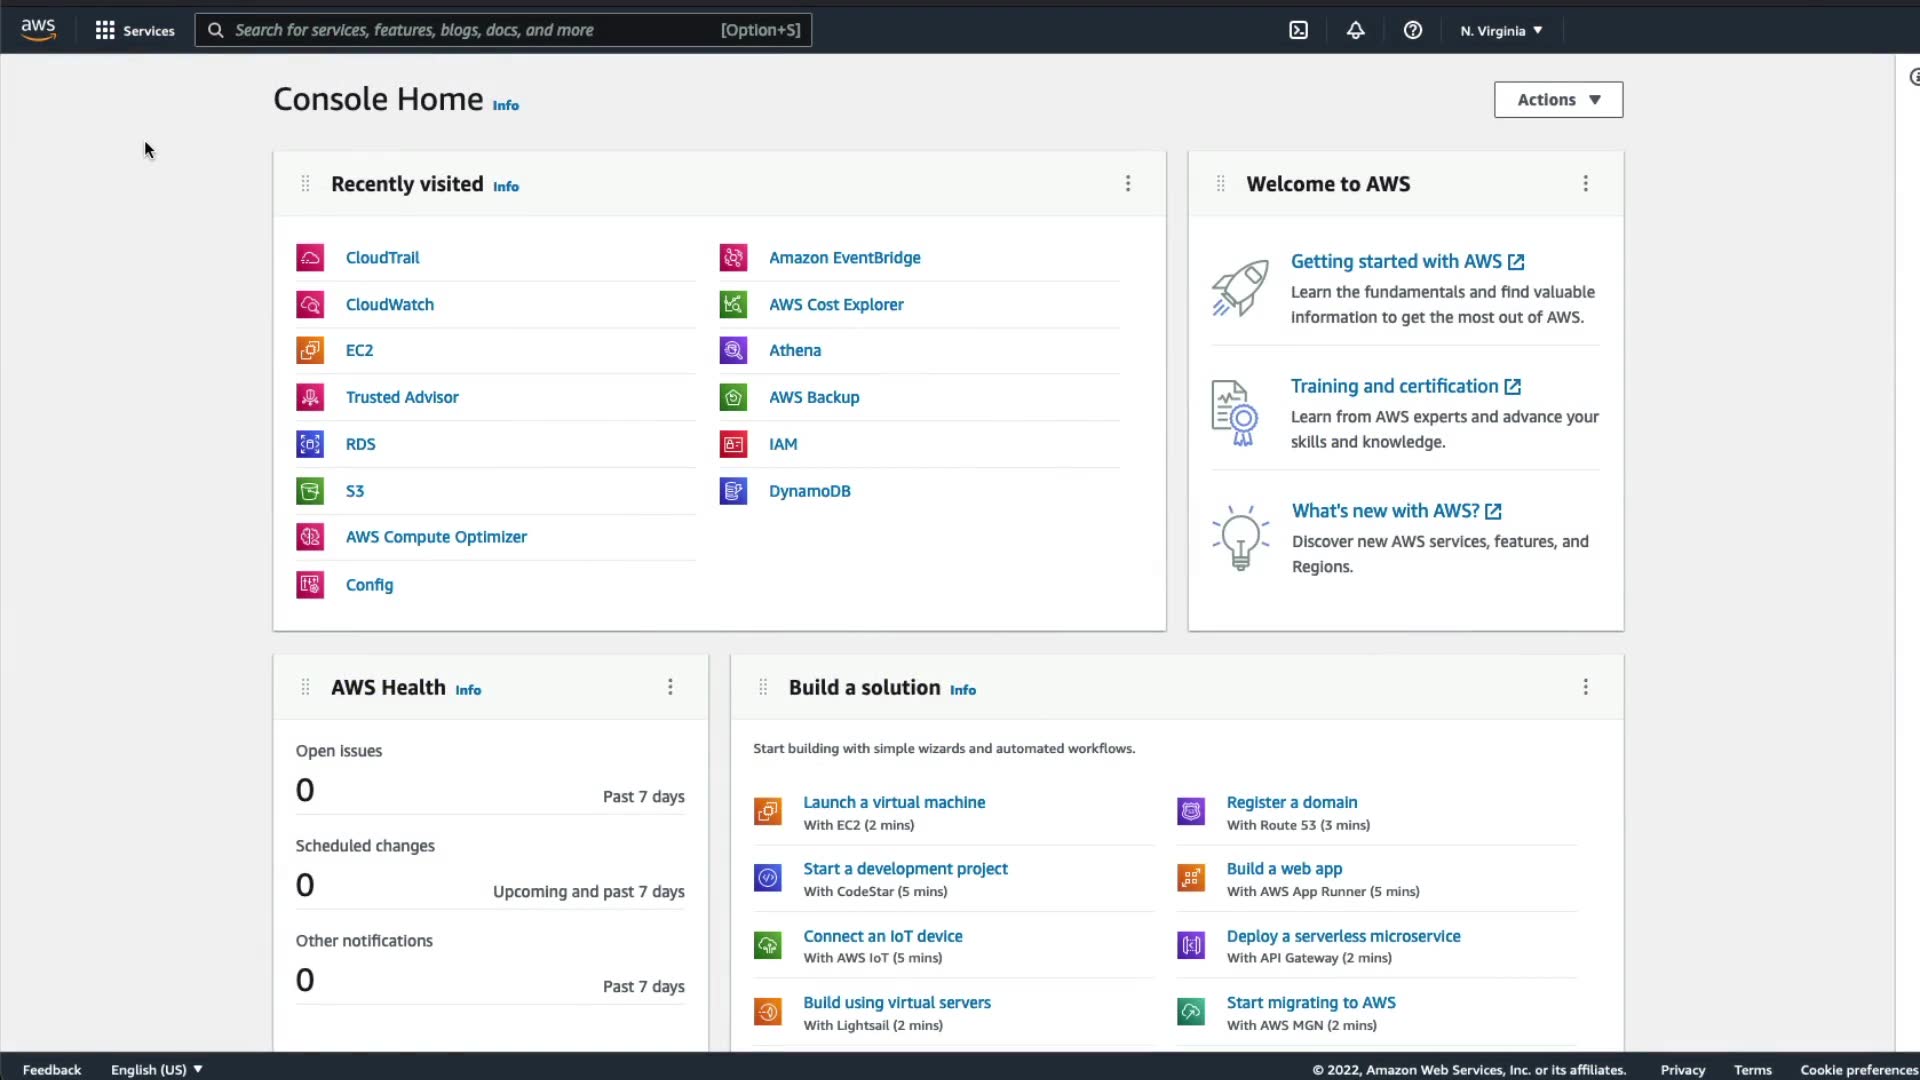Open Recently visited widget options menu
The image size is (1920, 1080).
coord(1128,184)
